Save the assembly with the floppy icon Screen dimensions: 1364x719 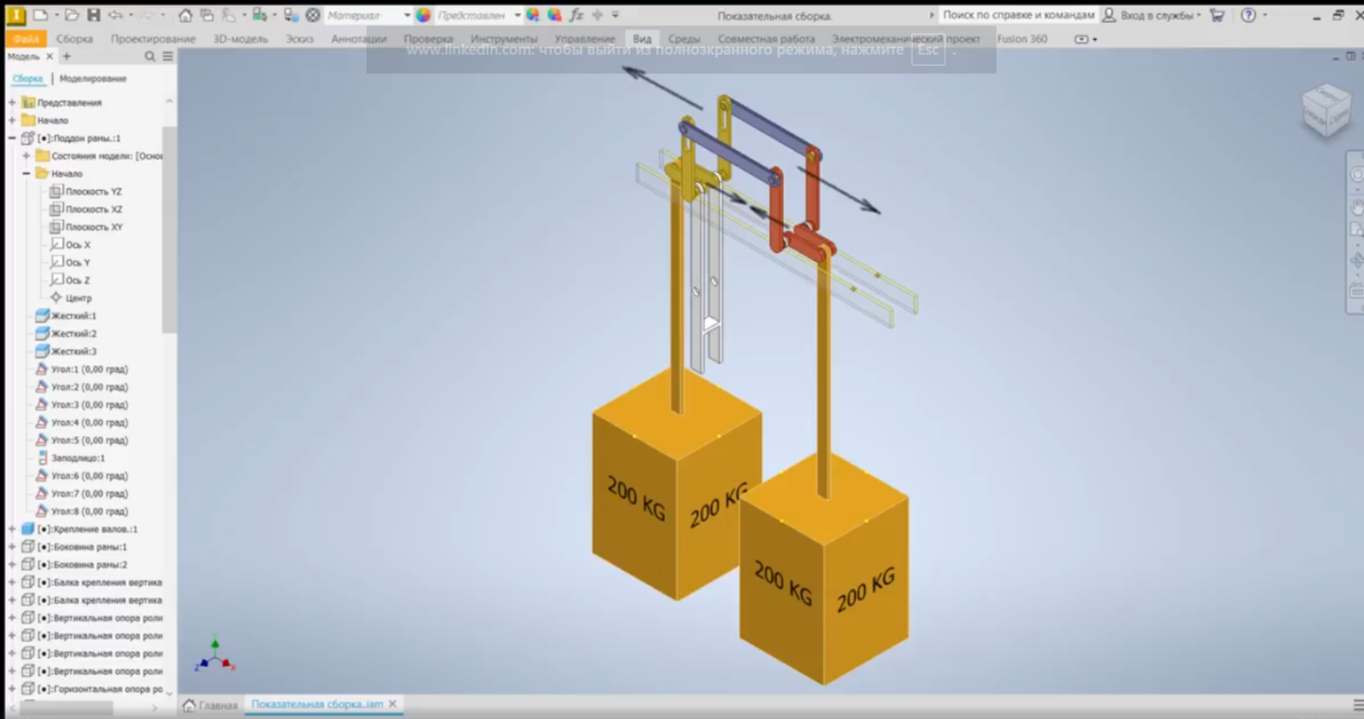click(93, 15)
